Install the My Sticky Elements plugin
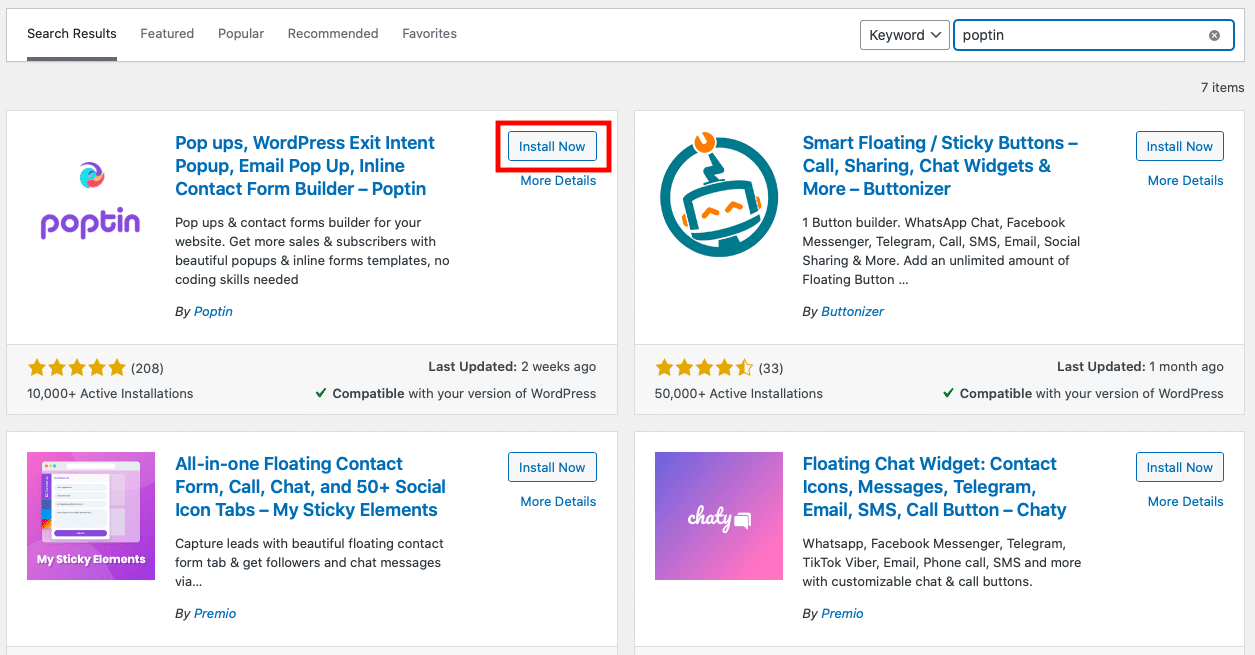The image size is (1255, 655). [552, 467]
